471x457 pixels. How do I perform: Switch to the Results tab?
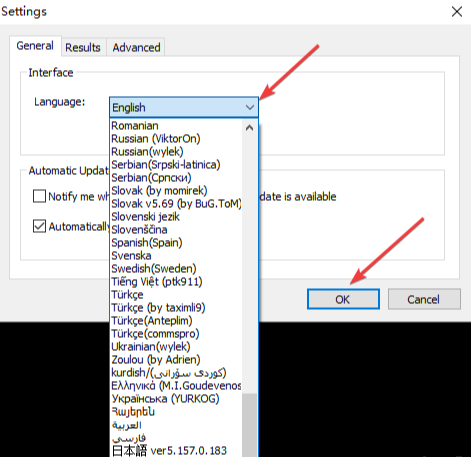(x=83, y=47)
